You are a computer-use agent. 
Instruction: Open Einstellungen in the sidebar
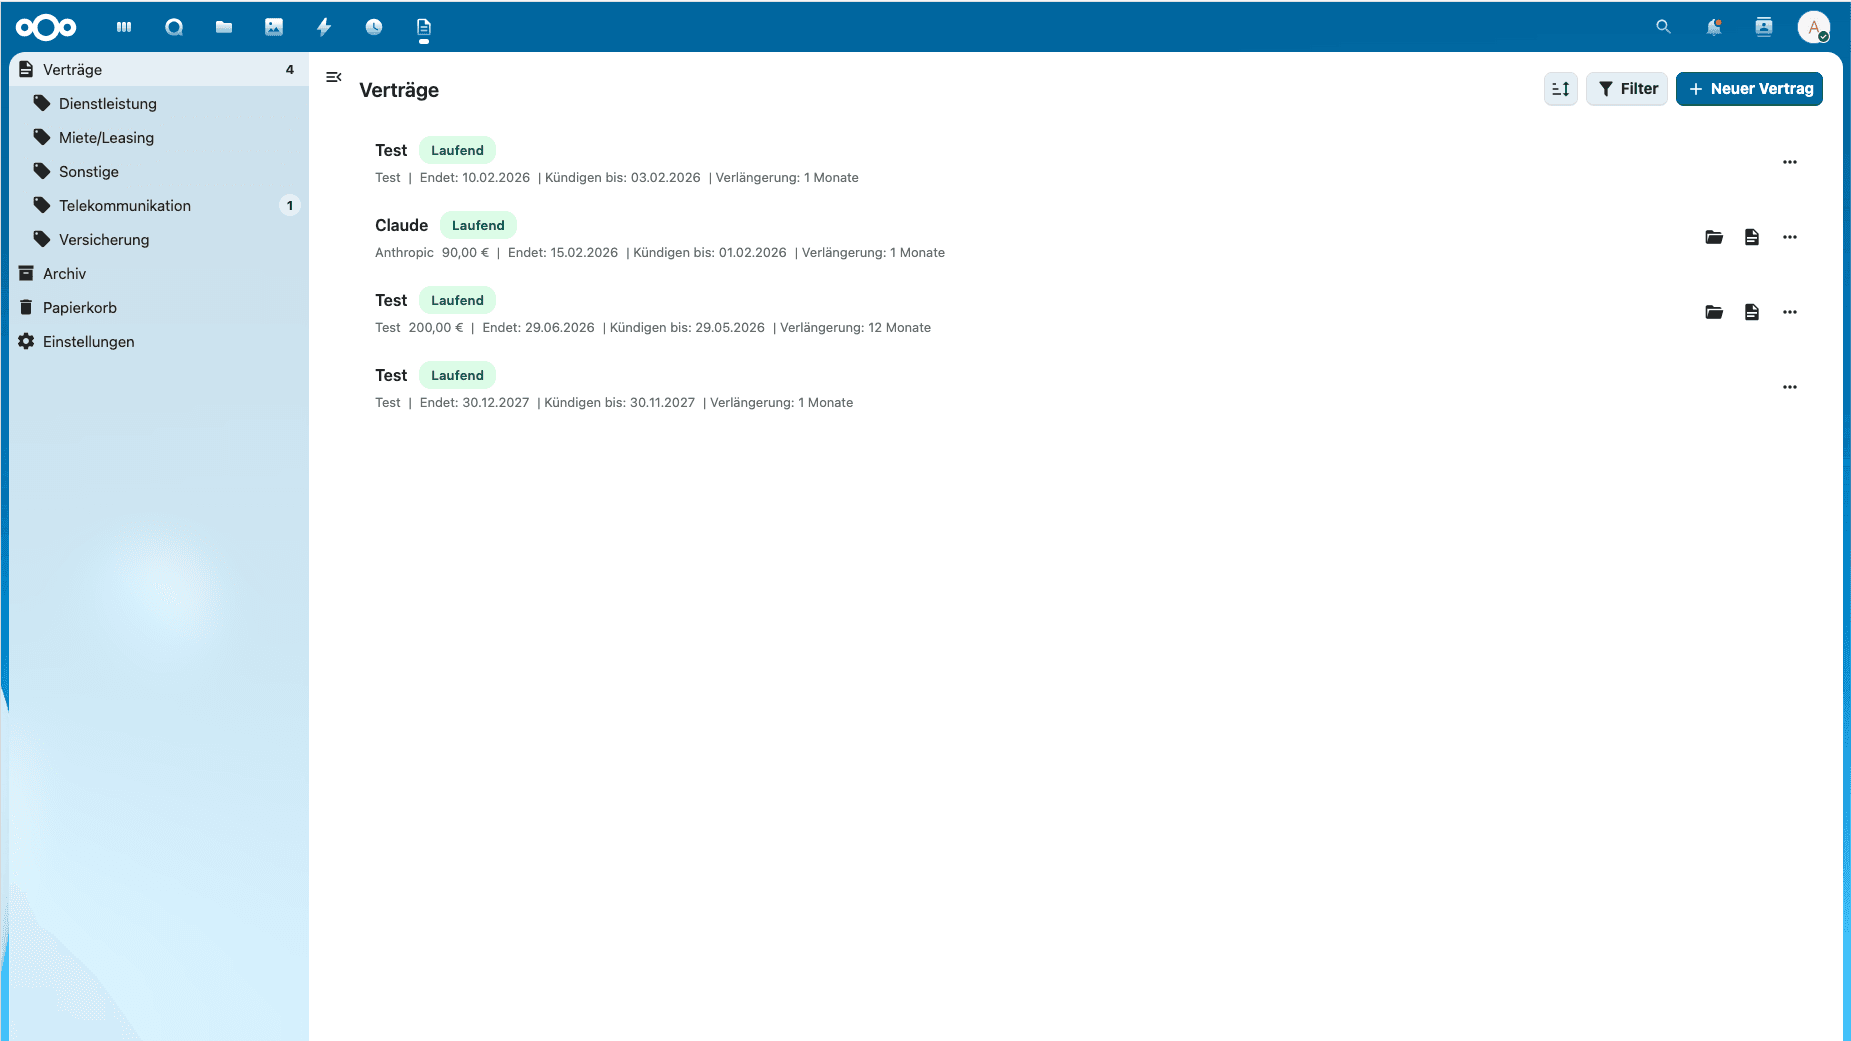point(88,341)
